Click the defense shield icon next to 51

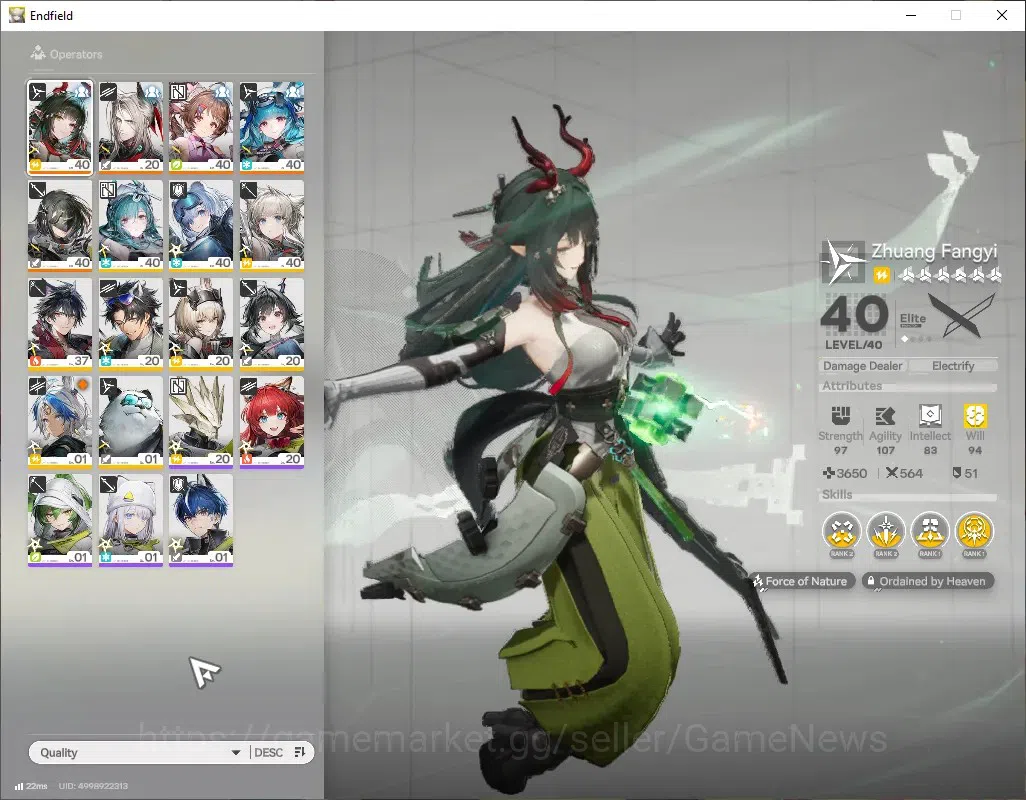pos(957,473)
